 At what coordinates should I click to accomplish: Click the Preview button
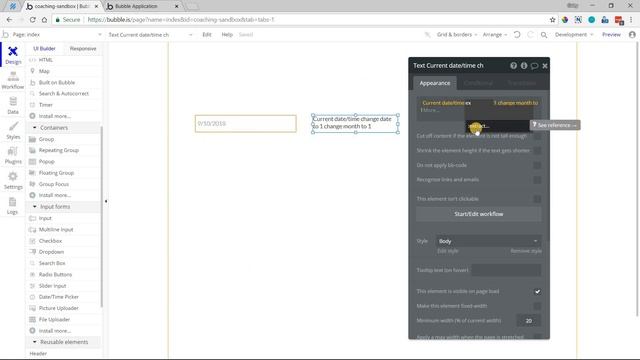611,35
